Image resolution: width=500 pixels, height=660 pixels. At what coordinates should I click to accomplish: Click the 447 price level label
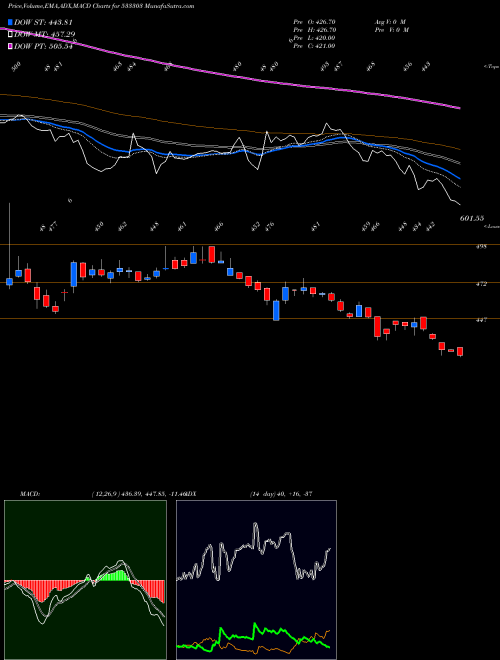pos(482,320)
